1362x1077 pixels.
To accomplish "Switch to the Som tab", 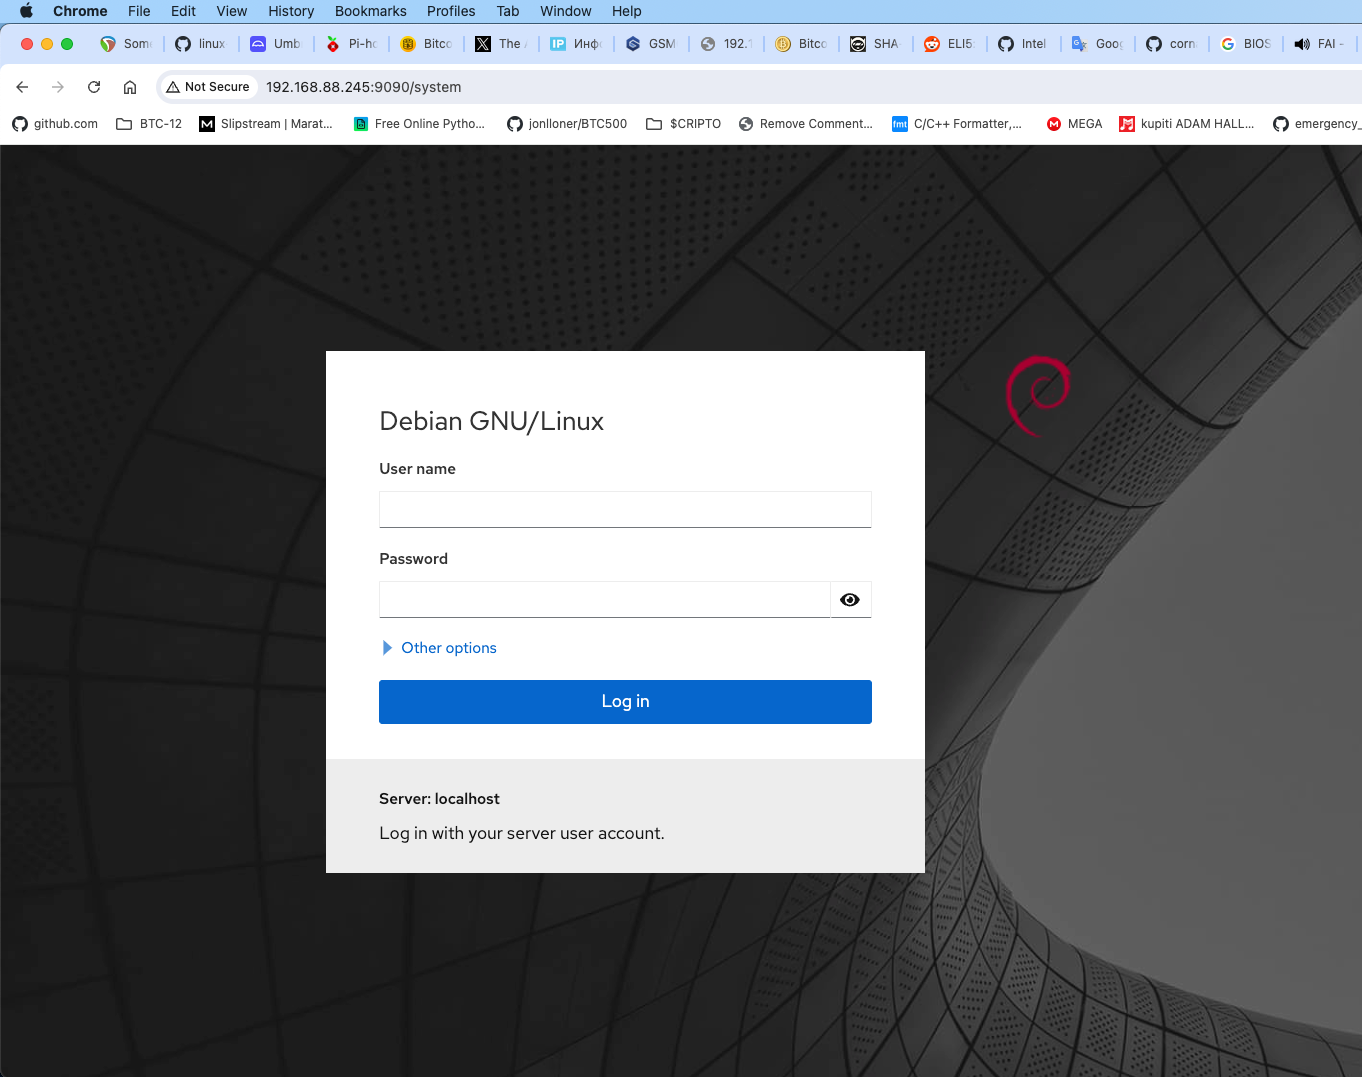I will point(126,44).
